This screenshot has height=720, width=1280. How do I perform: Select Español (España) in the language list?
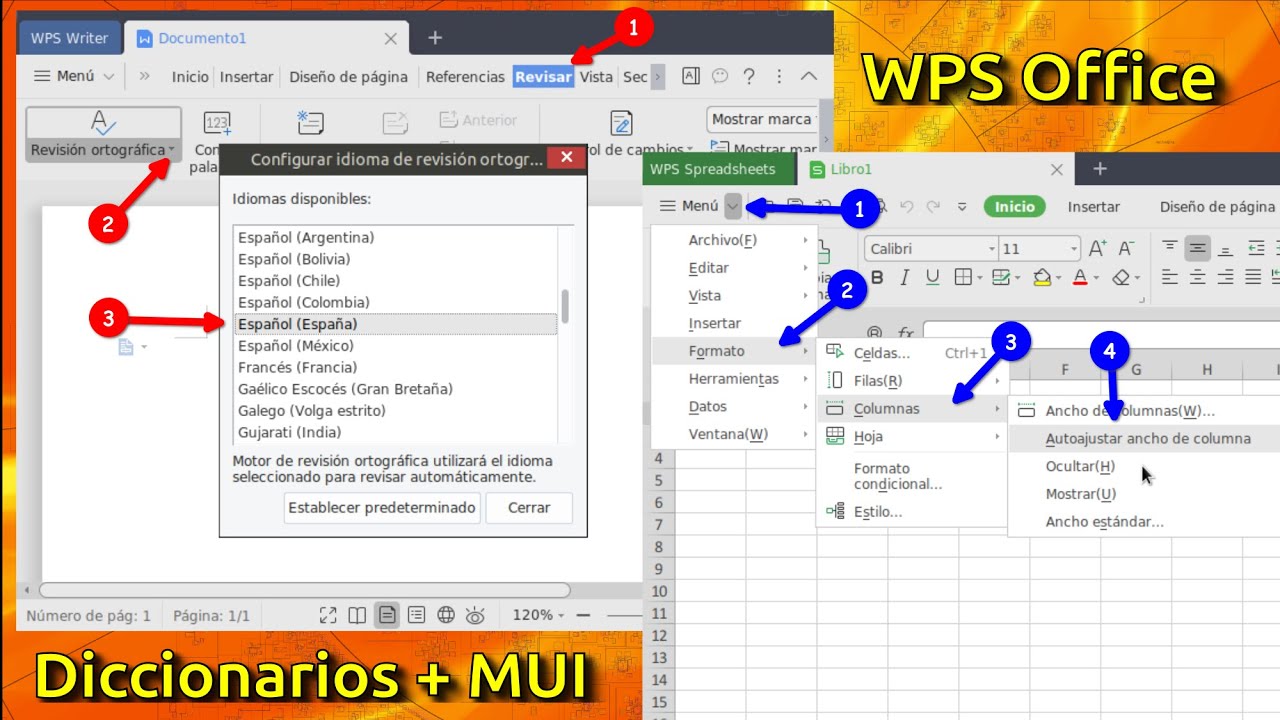(395, 324)
